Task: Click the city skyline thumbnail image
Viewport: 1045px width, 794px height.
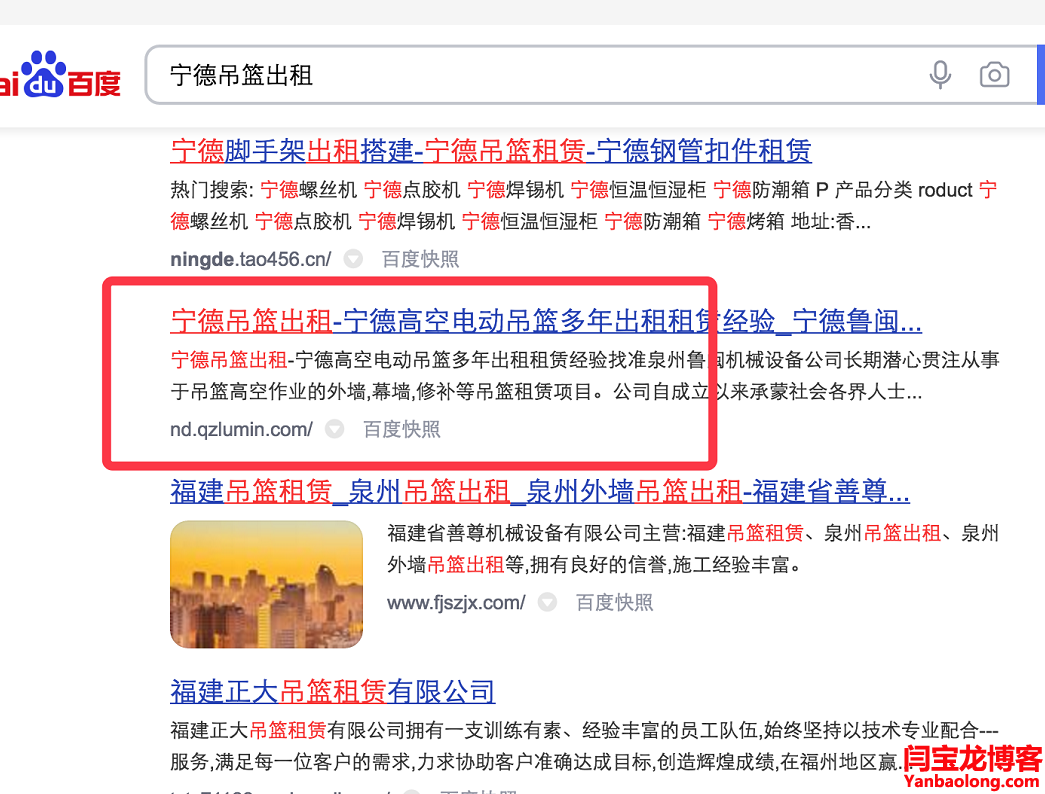Action: [266, 584]
